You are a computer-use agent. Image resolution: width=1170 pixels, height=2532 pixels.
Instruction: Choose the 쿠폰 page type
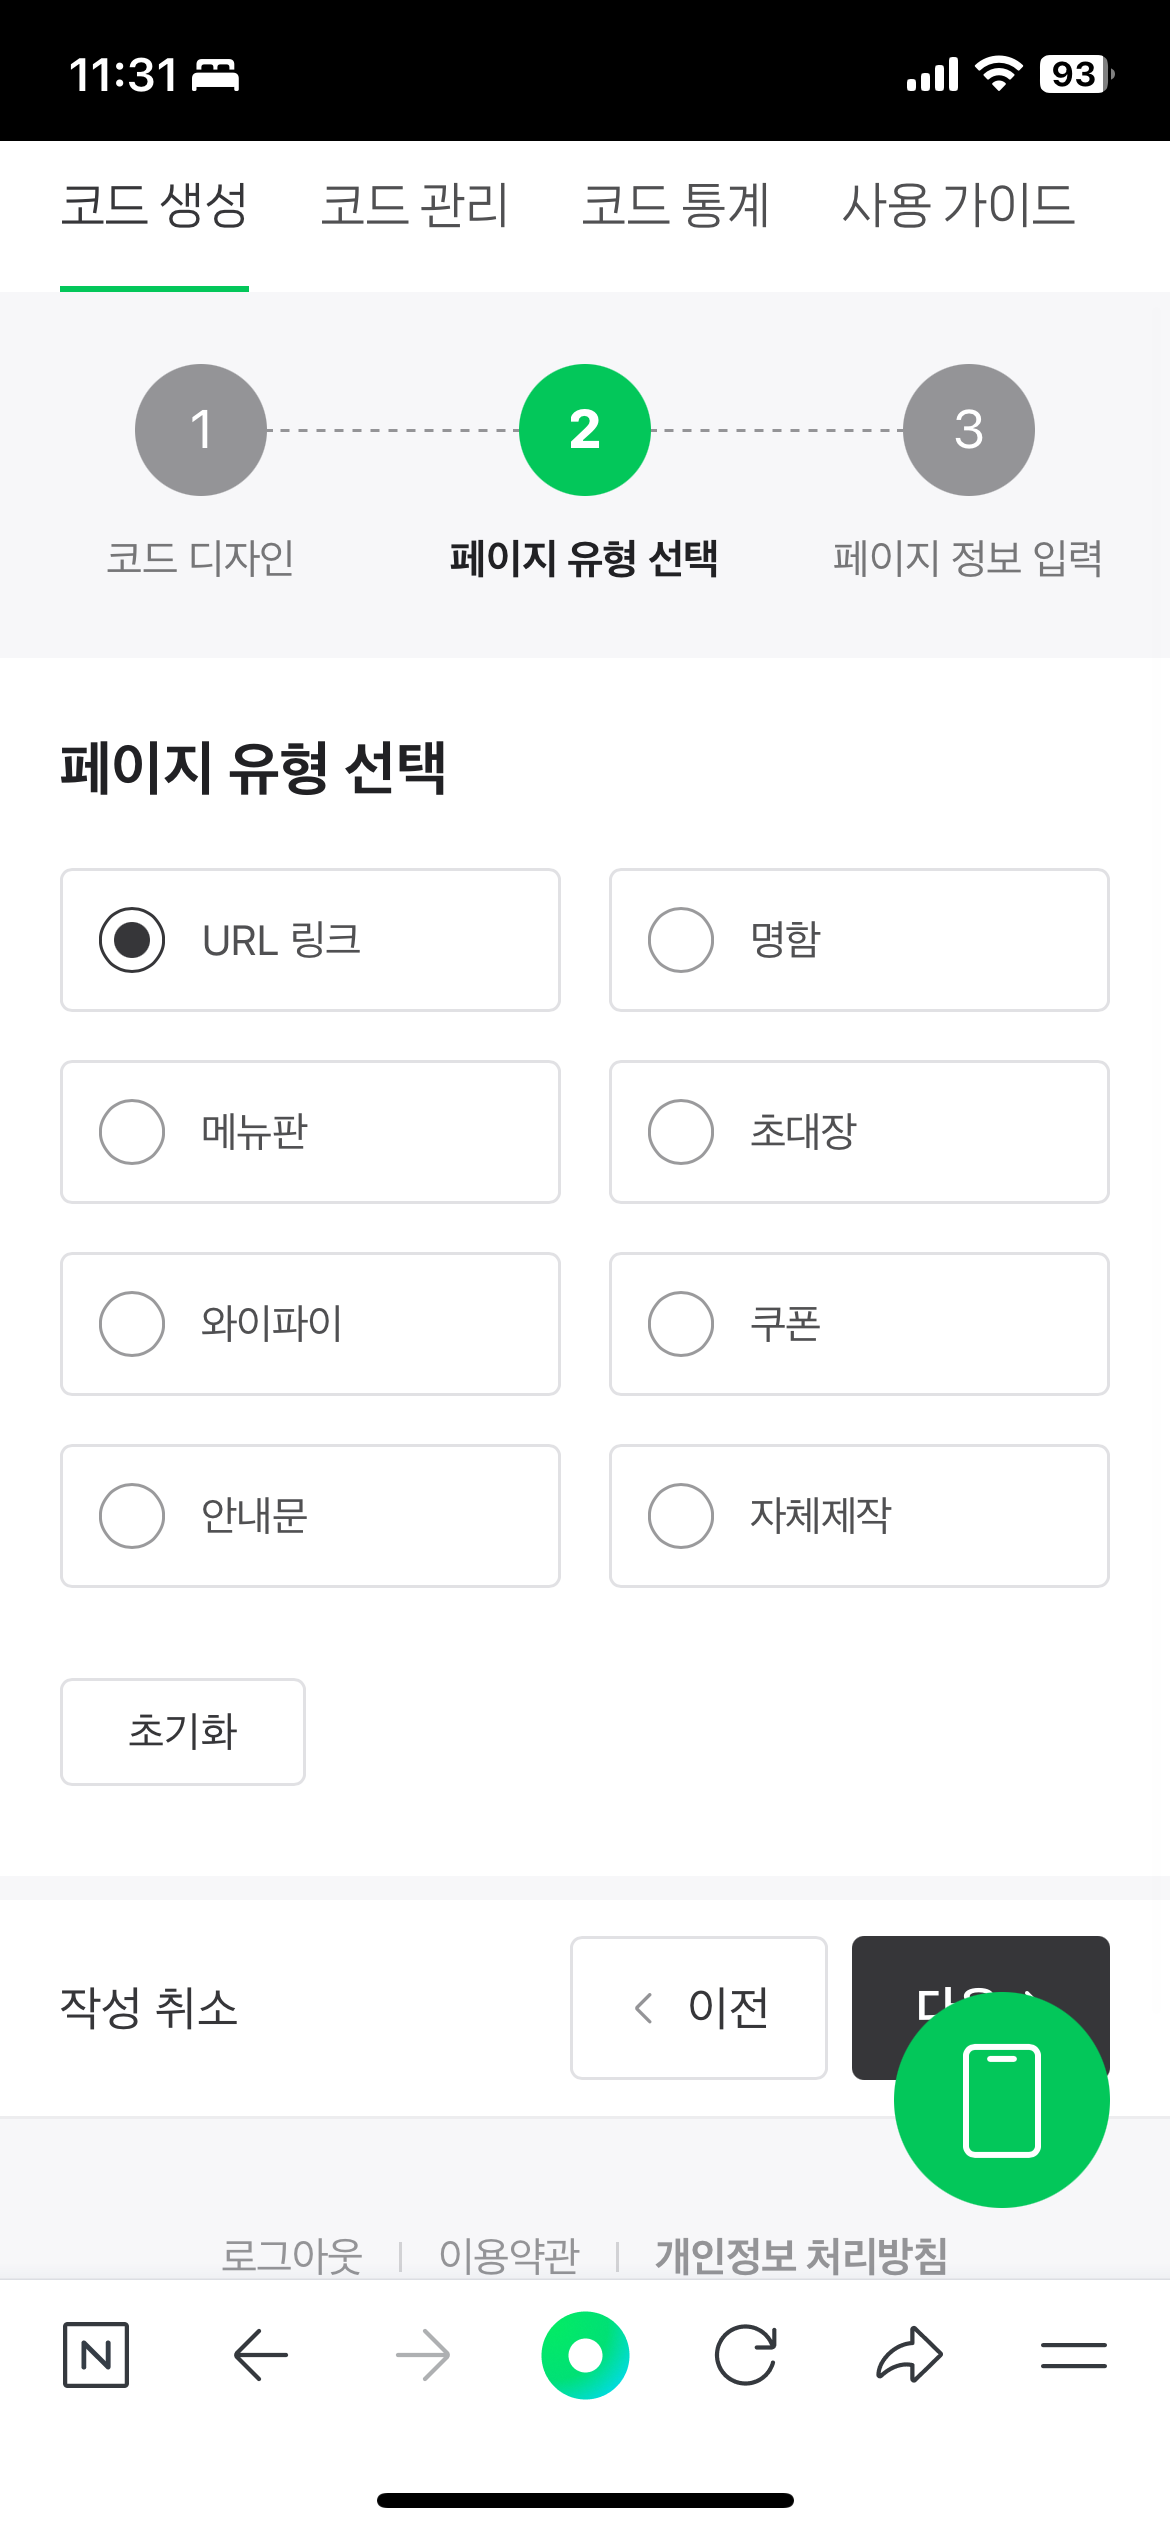(x=859, y=1324)
